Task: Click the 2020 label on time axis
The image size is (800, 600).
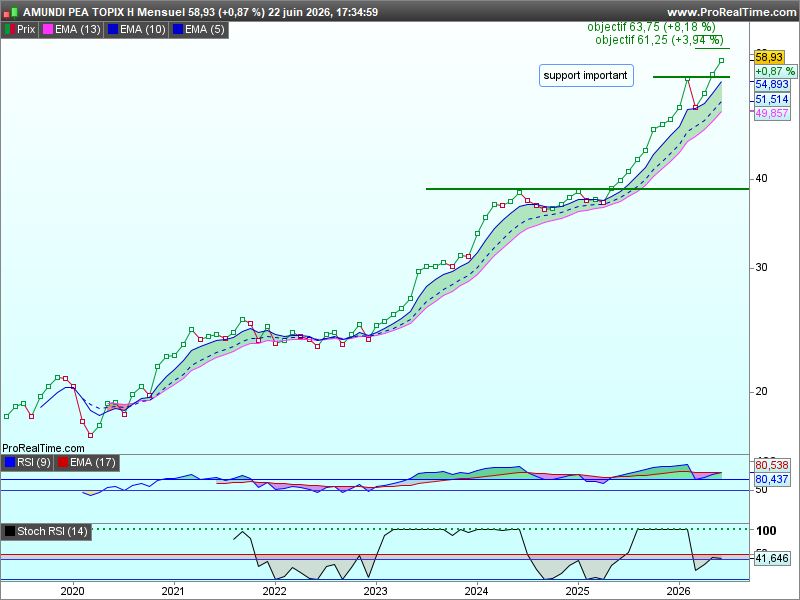Action: tap(72, 591)
